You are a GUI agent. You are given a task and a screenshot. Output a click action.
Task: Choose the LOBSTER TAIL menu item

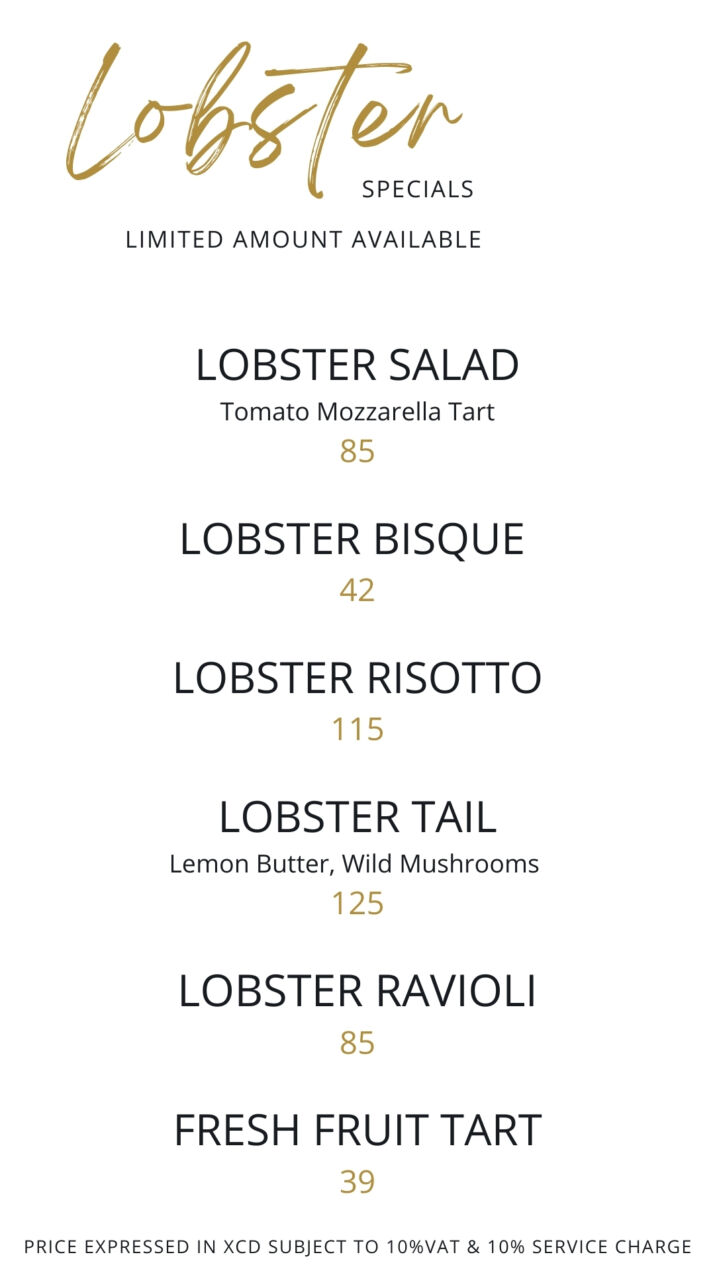pos(357,817)
